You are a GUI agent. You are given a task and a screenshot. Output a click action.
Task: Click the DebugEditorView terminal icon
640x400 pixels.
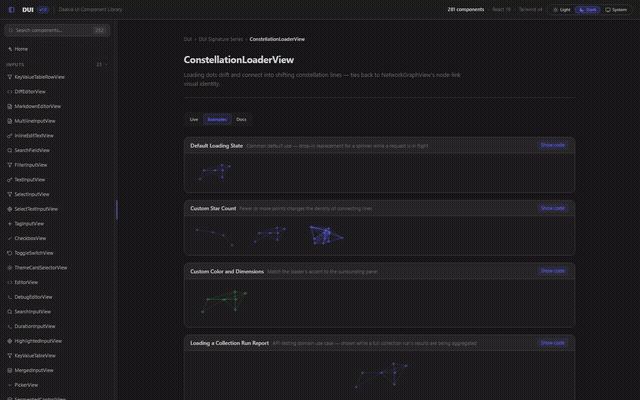(9, 297)
